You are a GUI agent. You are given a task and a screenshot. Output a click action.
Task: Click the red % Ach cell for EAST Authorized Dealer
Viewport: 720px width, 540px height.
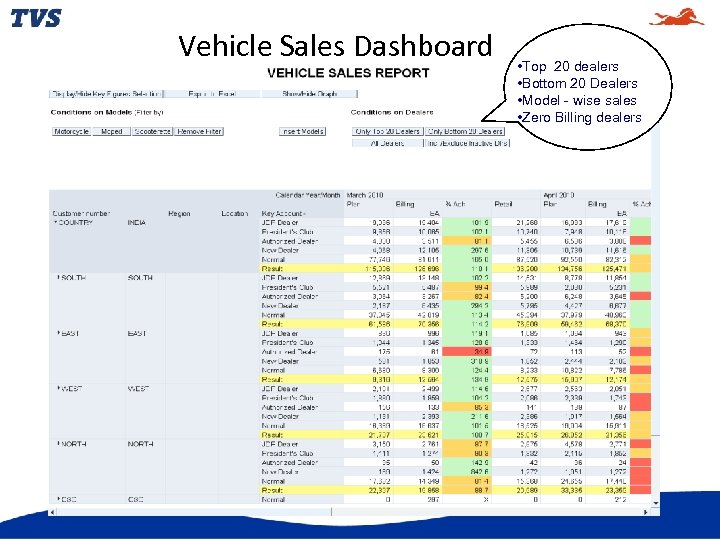point(467,352)
